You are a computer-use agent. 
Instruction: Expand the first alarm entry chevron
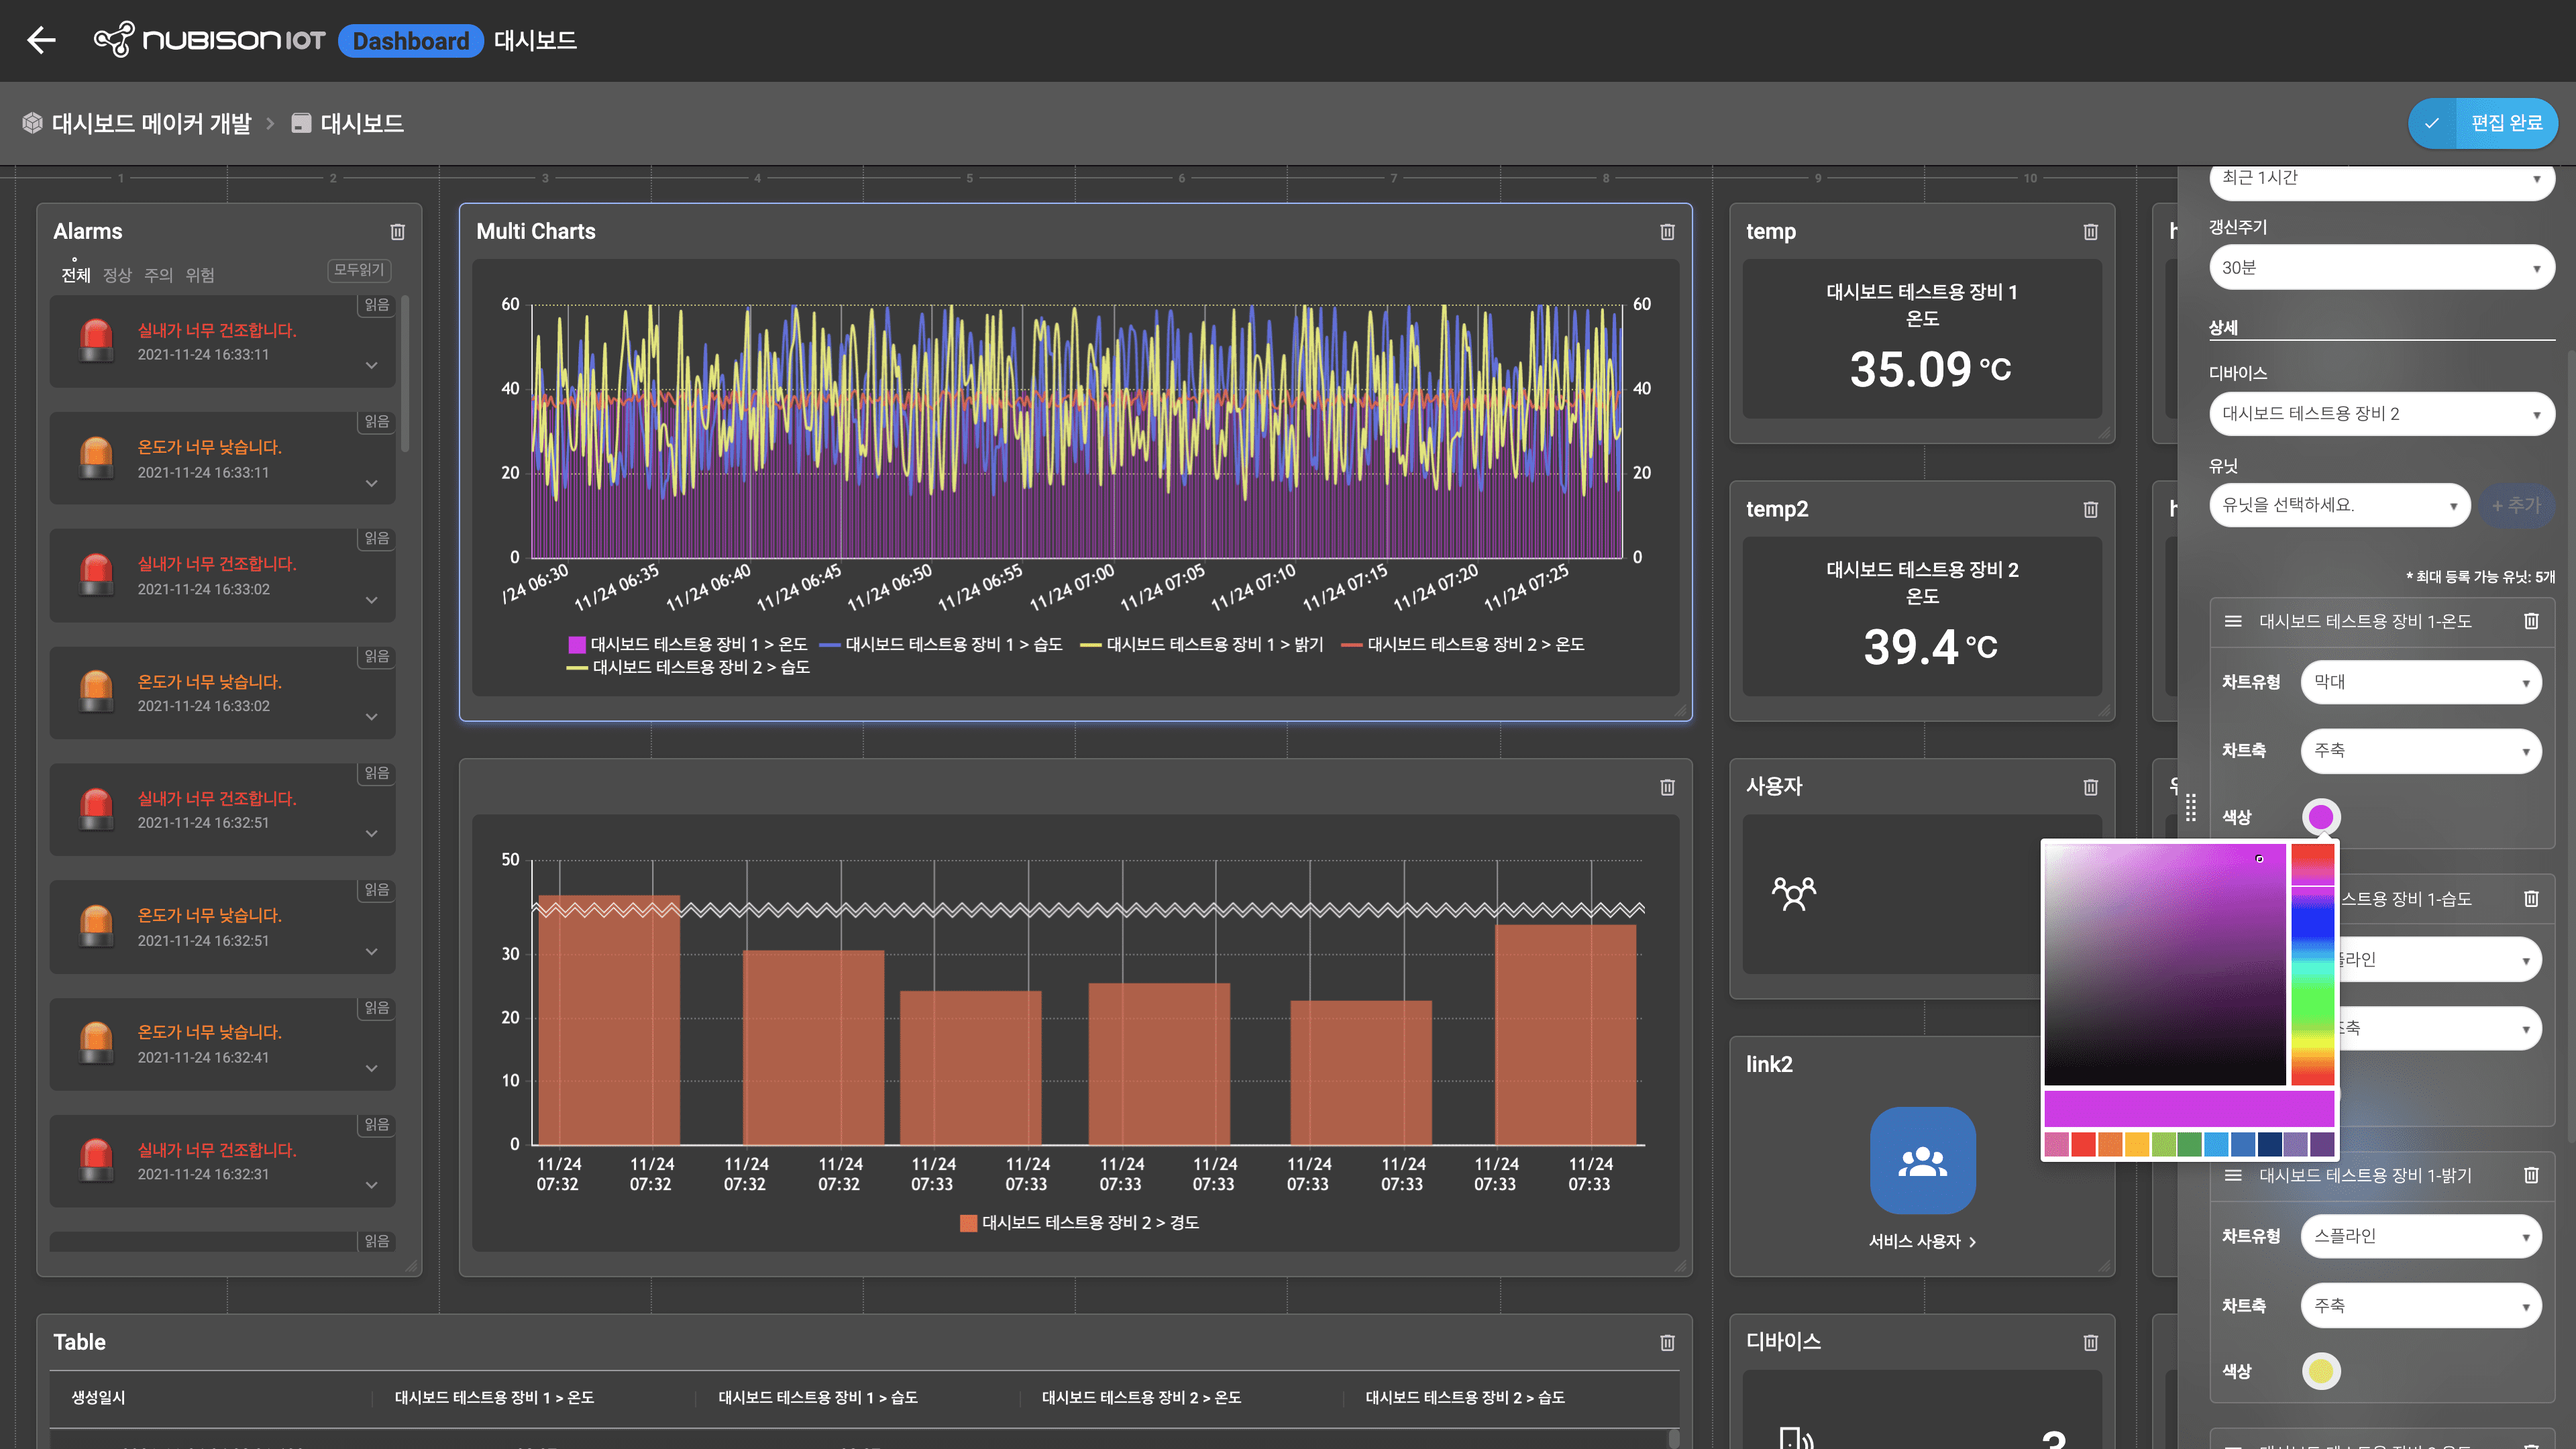point(372,366)
